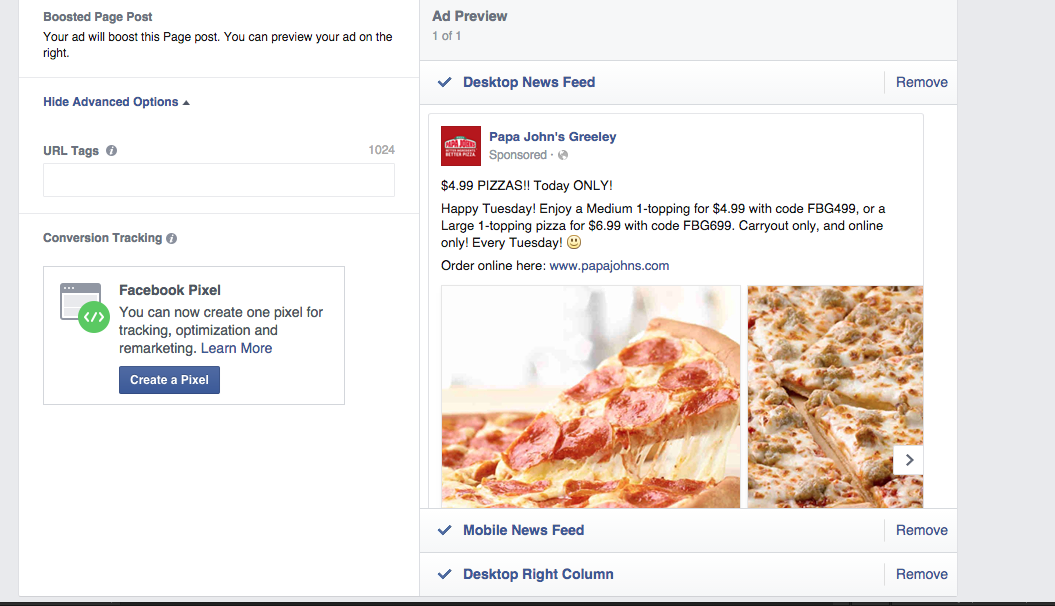Image resolution: width=1055 pixels, height=606 pixels.
Task: Click the Facebook Pixel code icon
Action: (x=93, y=317)
